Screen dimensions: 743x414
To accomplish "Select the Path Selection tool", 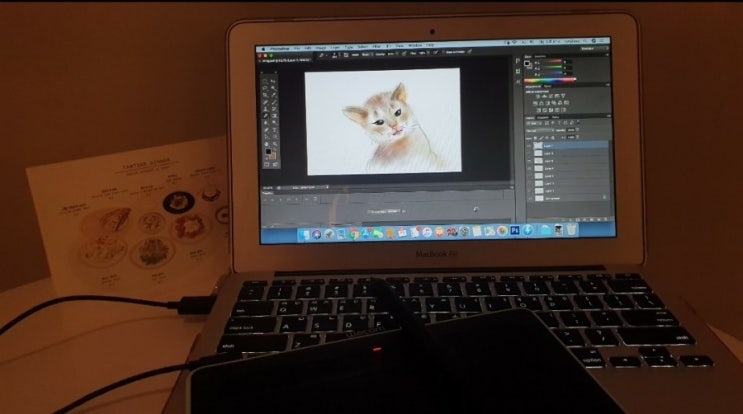I will 266,137.
